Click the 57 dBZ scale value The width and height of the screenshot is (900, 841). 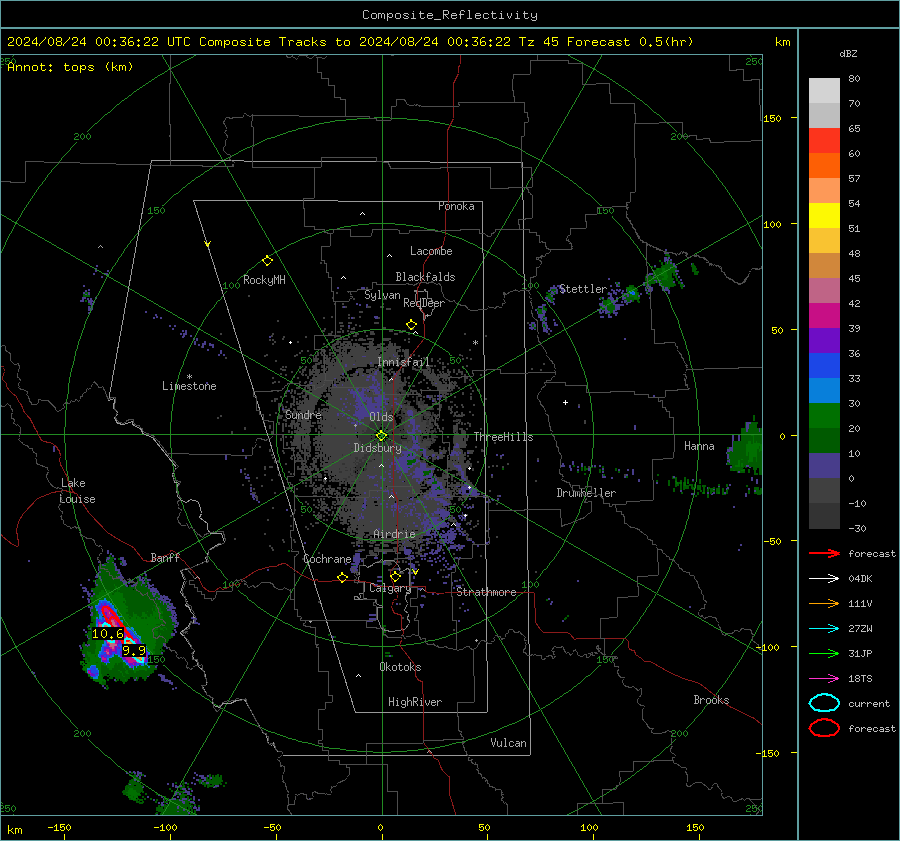[x=854, y=179]
